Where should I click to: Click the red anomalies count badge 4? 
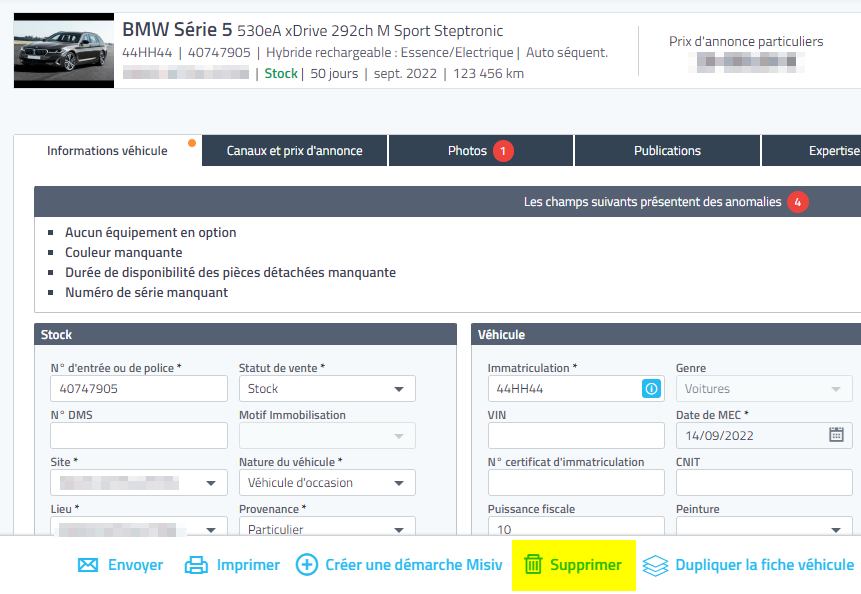(x=797, y=202)
